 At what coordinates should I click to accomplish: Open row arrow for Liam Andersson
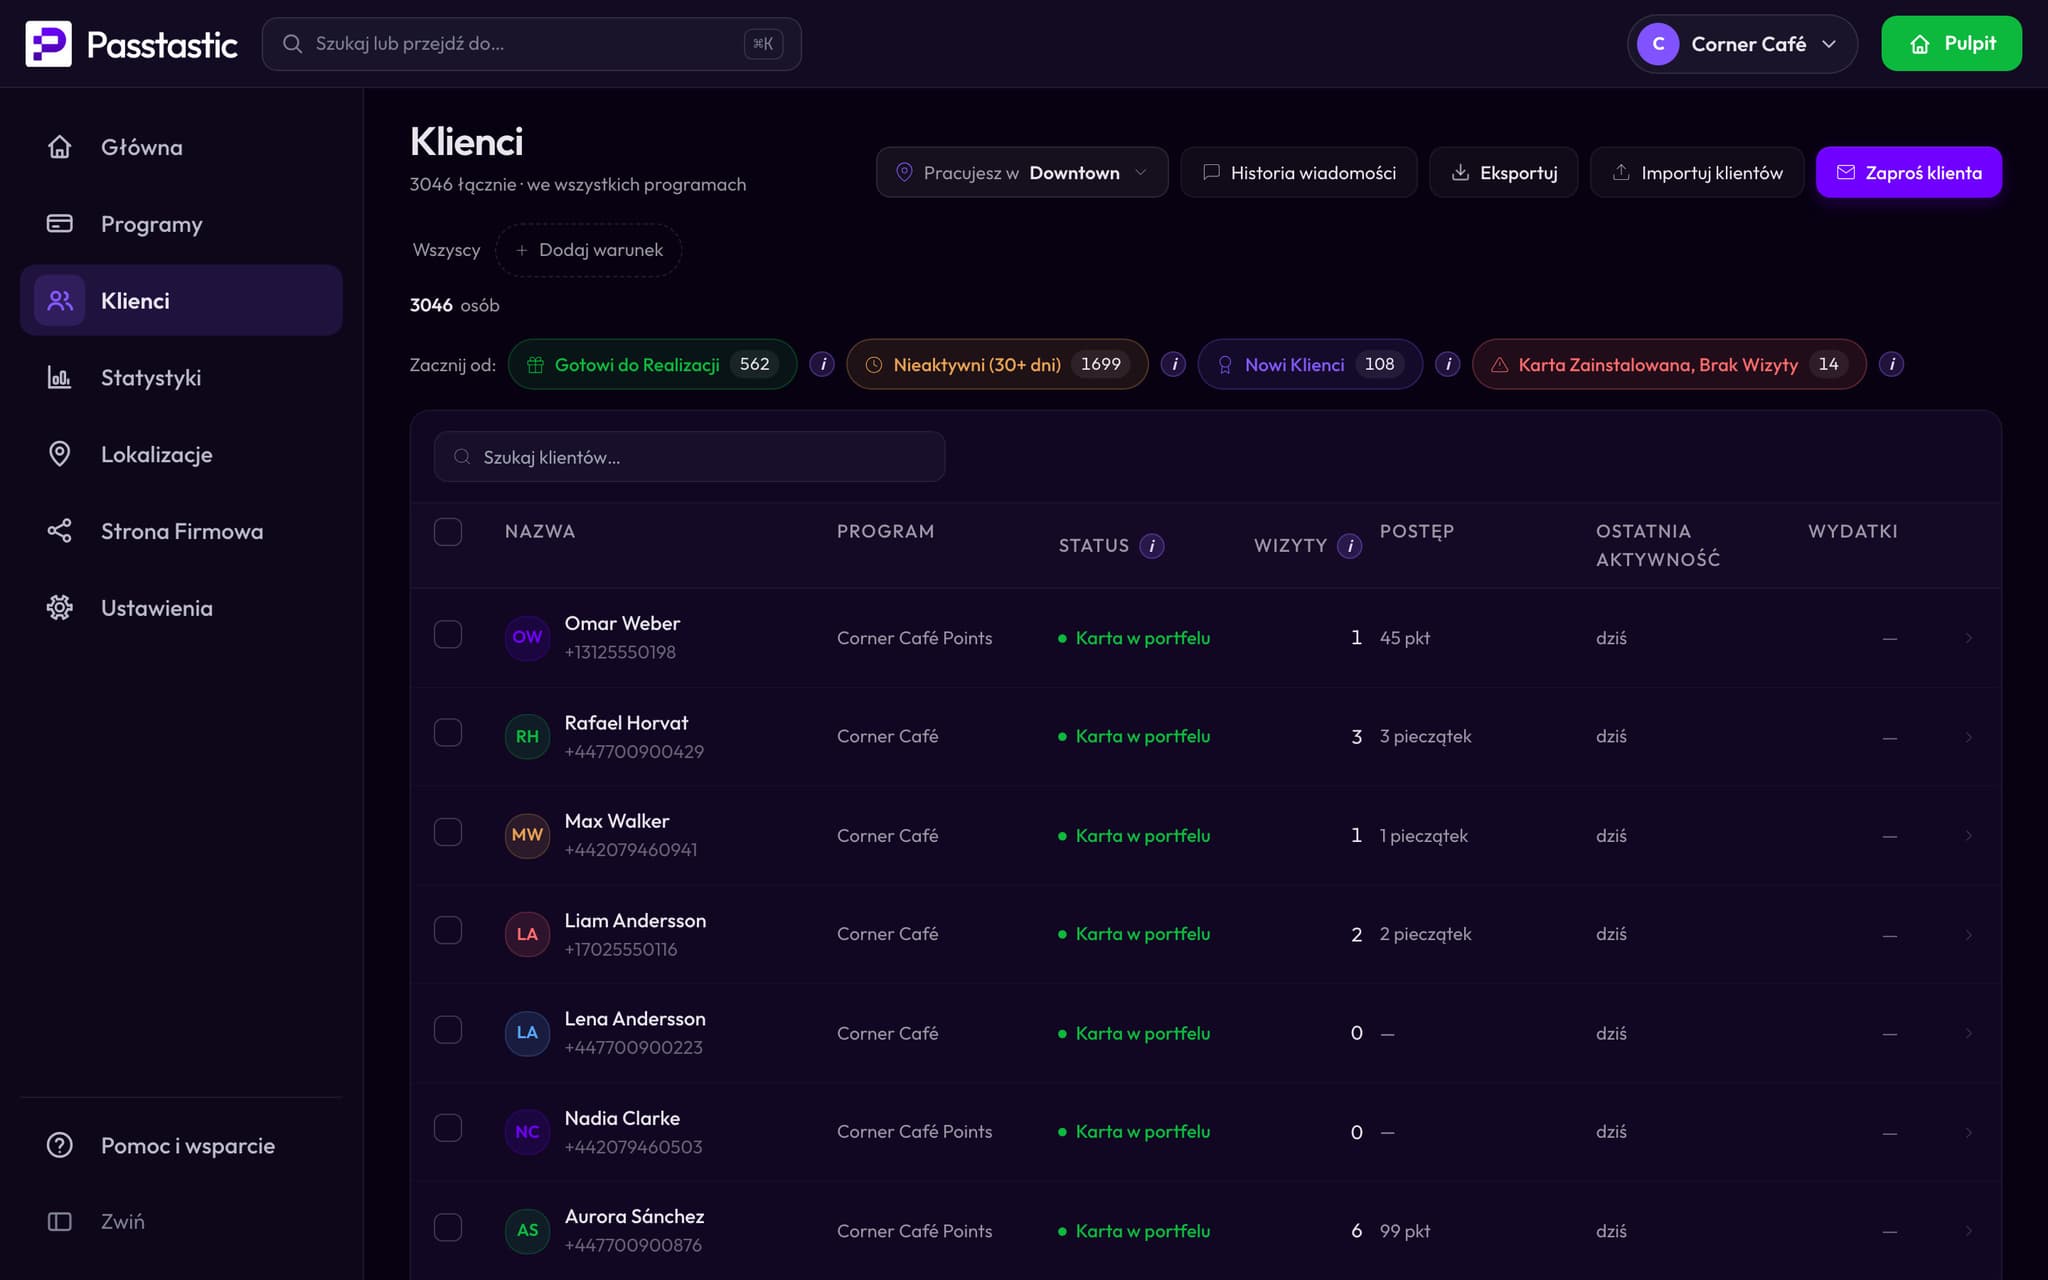pyautogui.click(x=1968, y=934)
